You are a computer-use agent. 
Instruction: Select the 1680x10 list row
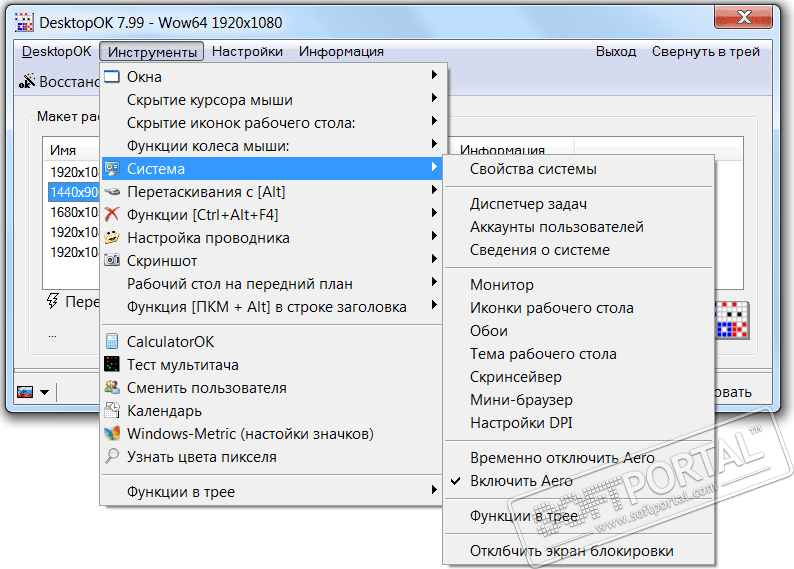(74, 212)
